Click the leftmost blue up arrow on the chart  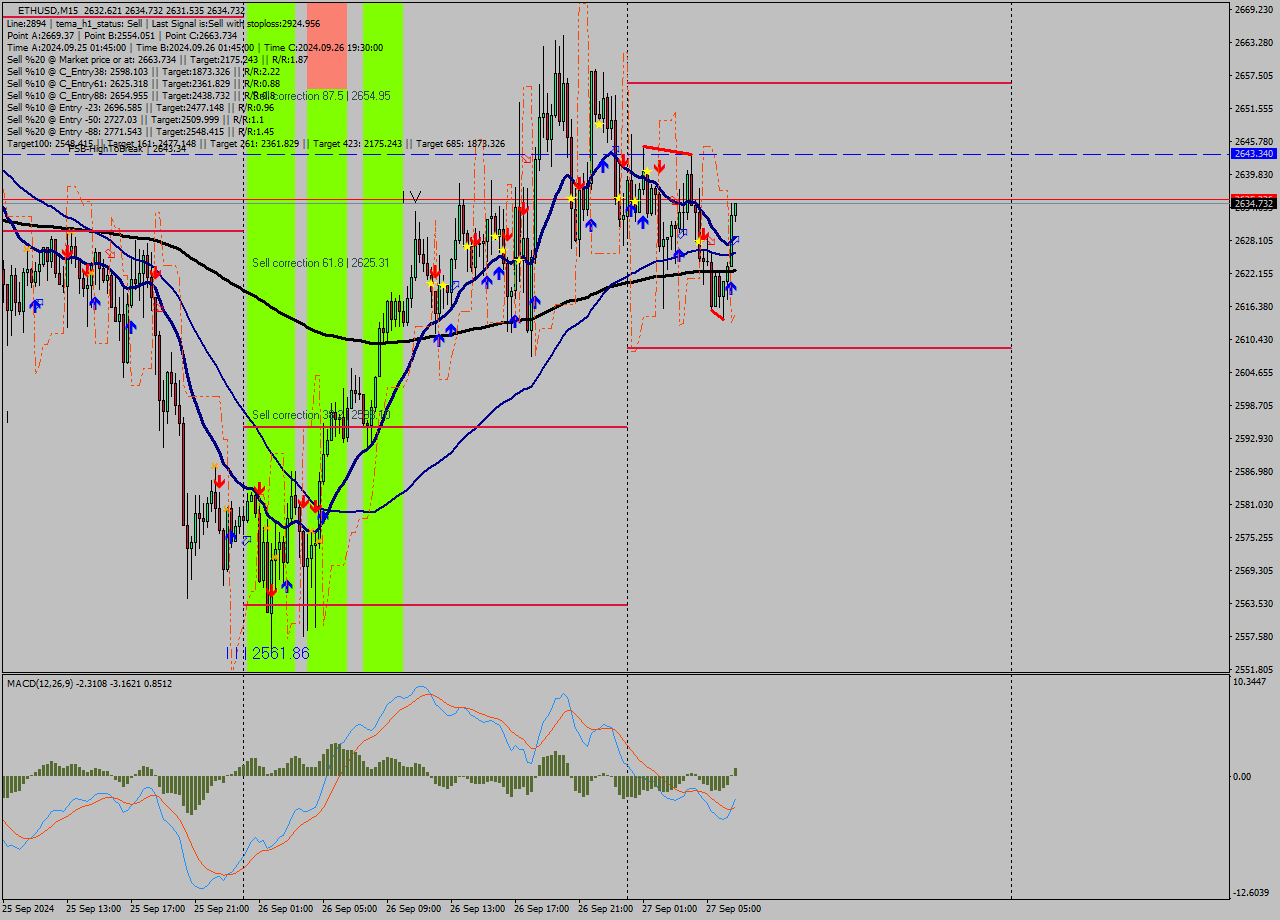coord(36,304)
